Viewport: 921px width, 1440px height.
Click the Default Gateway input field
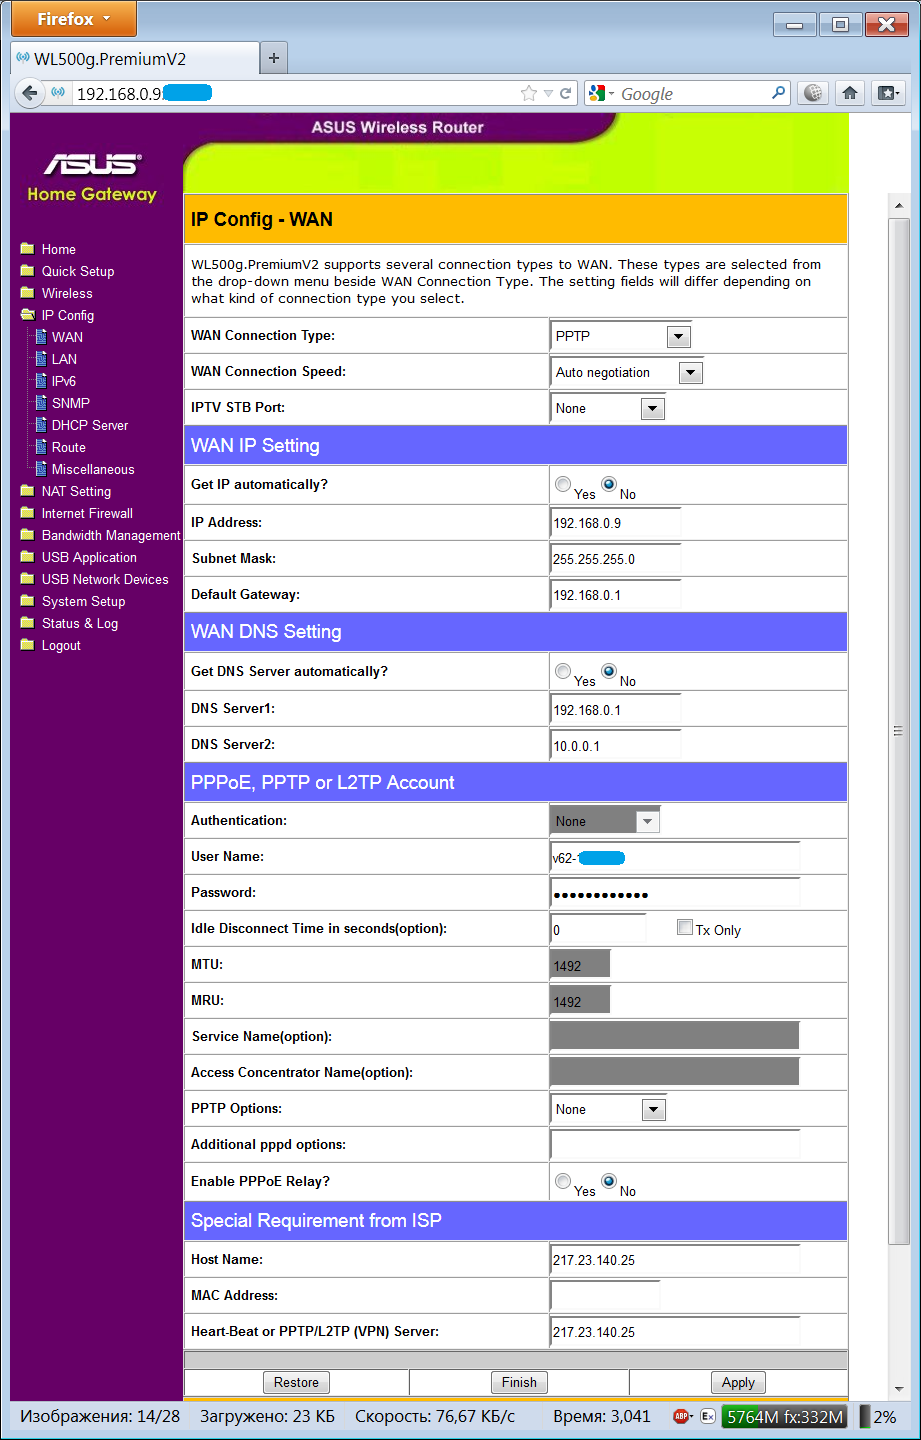click(x=616, y=595)
